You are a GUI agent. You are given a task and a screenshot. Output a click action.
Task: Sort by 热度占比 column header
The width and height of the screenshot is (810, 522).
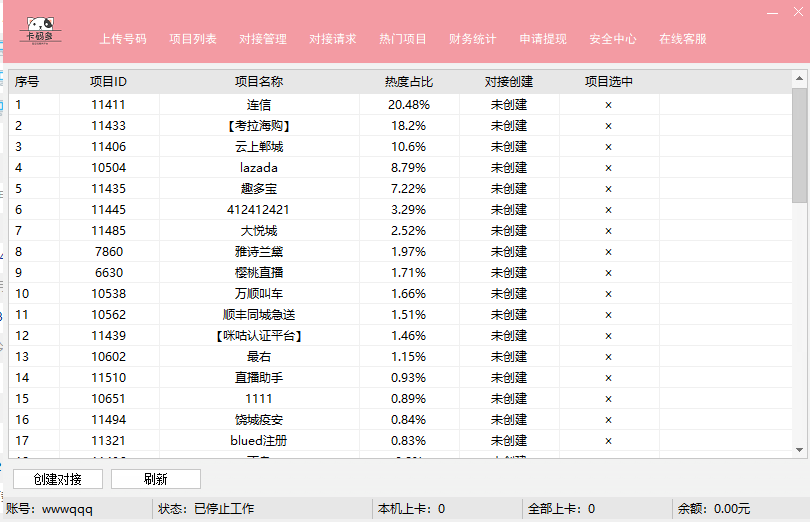pos(409,82)
